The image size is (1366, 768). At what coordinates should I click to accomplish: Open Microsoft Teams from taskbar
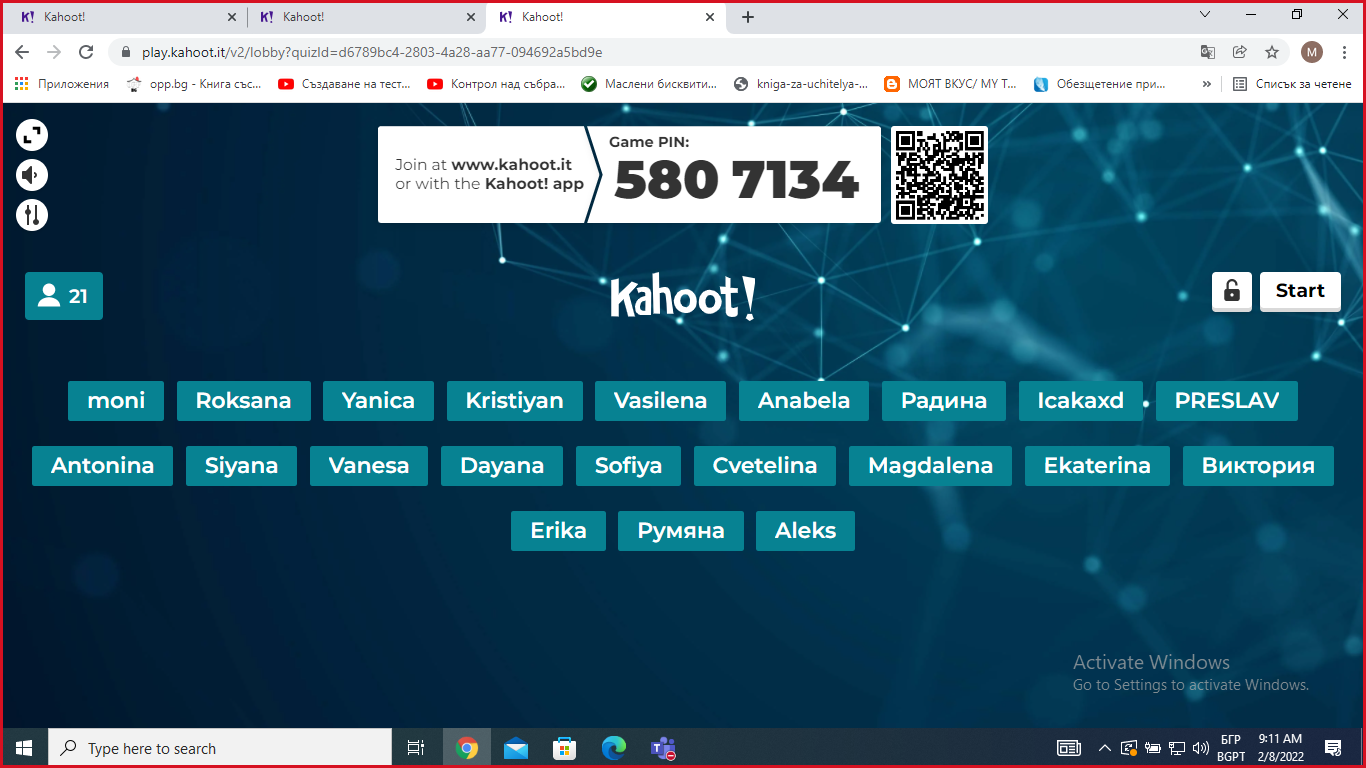(662, 748)
